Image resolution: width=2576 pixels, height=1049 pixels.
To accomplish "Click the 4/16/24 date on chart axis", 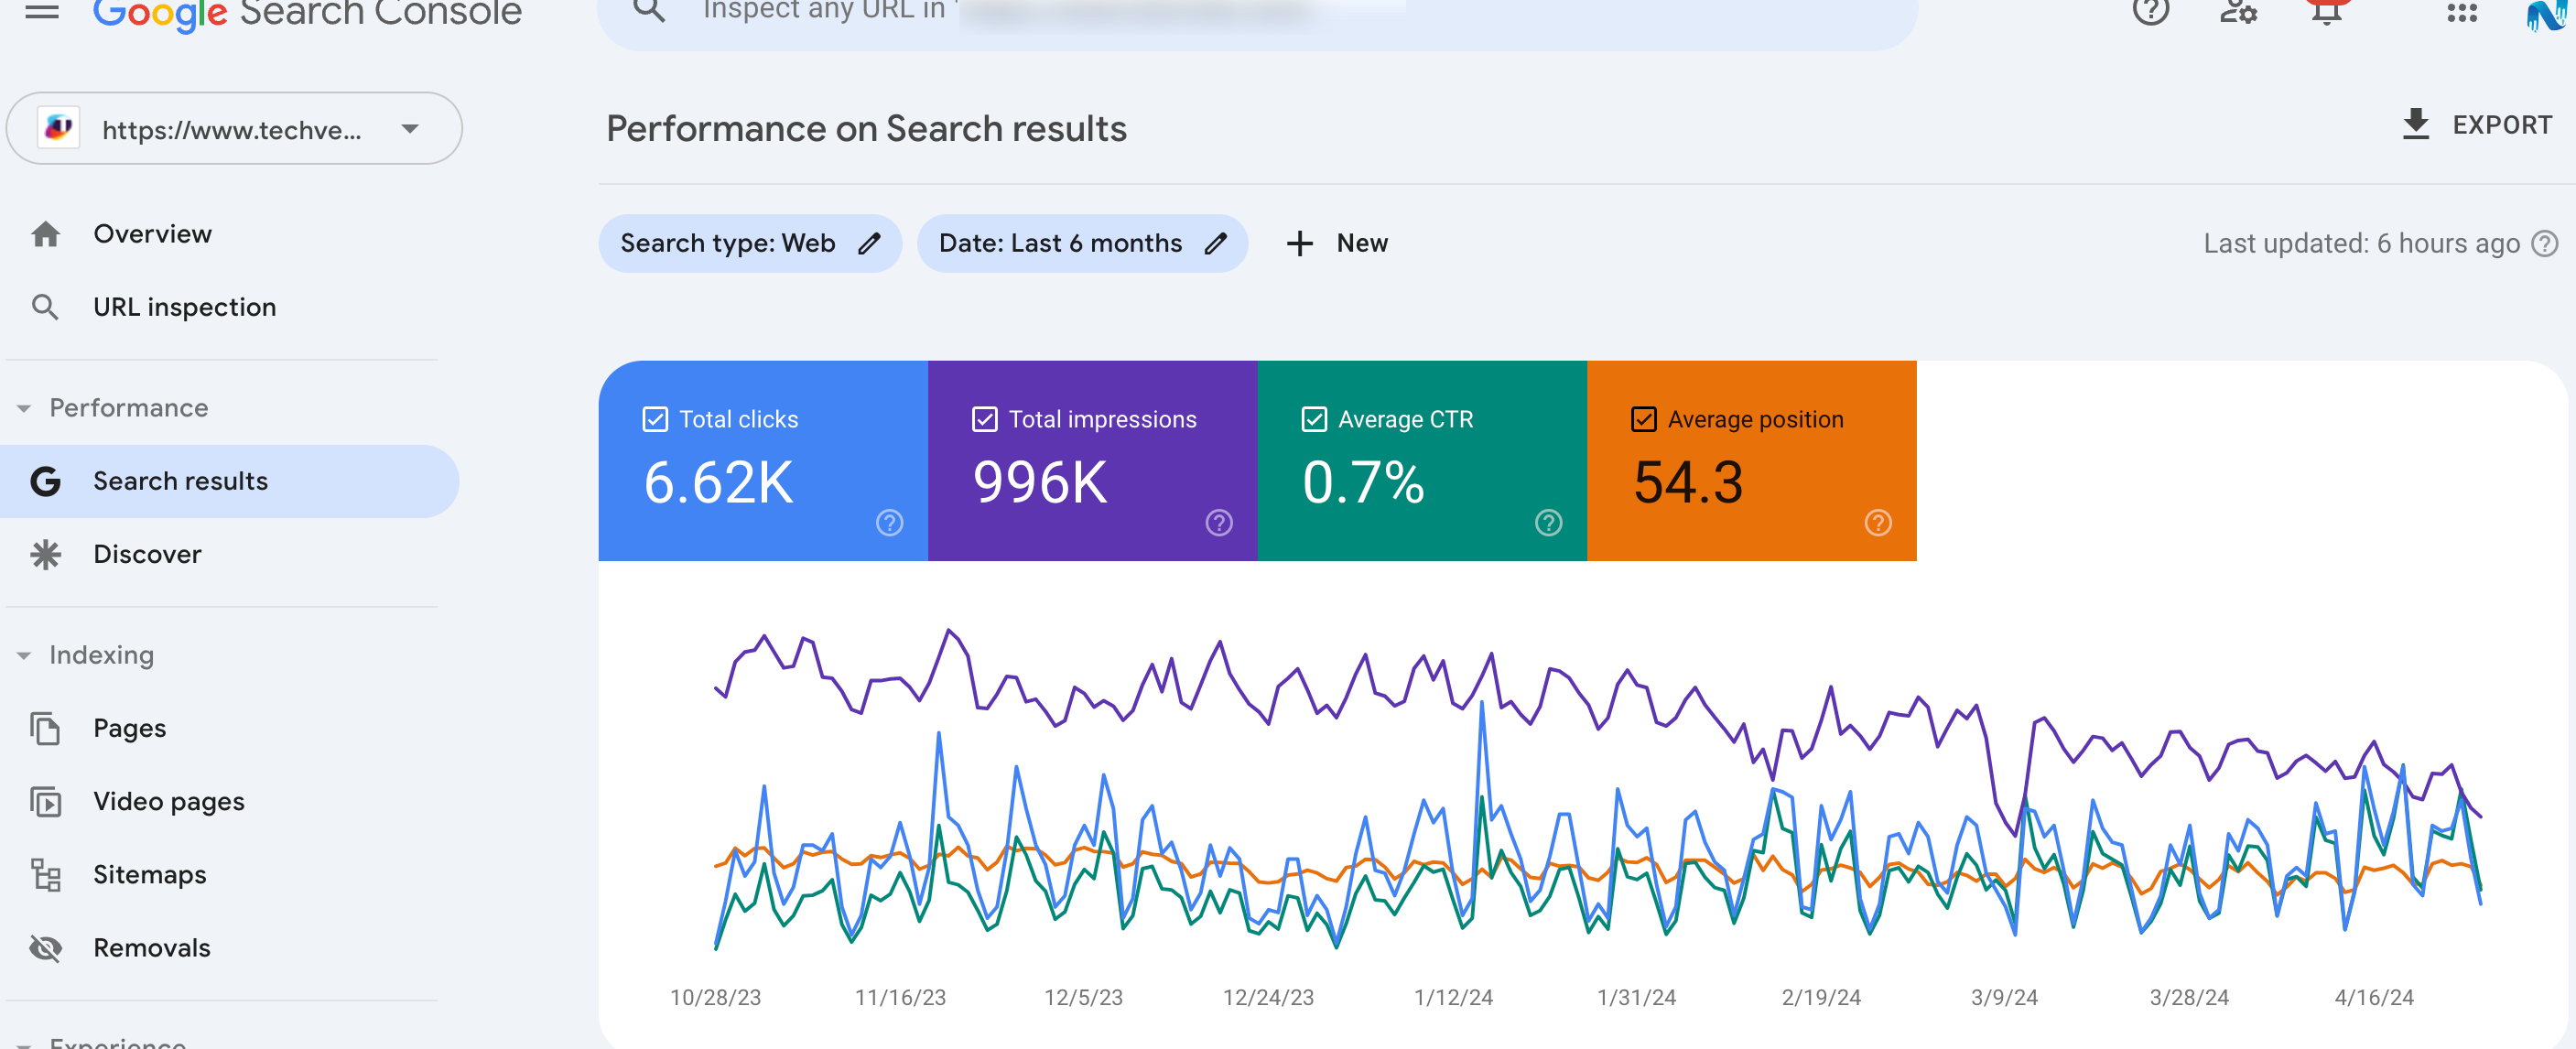I will coord(2373,997).
